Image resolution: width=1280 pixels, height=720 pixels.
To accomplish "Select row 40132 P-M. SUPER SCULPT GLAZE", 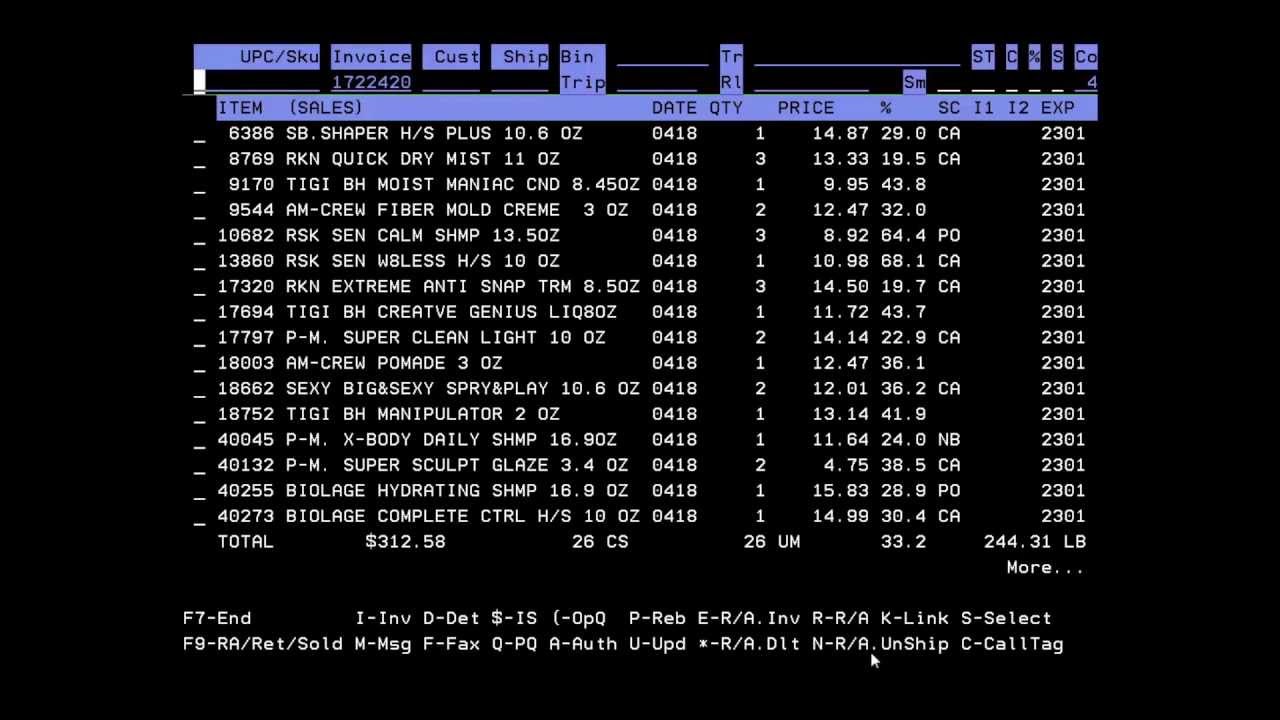I will click(x=639, y=465).
